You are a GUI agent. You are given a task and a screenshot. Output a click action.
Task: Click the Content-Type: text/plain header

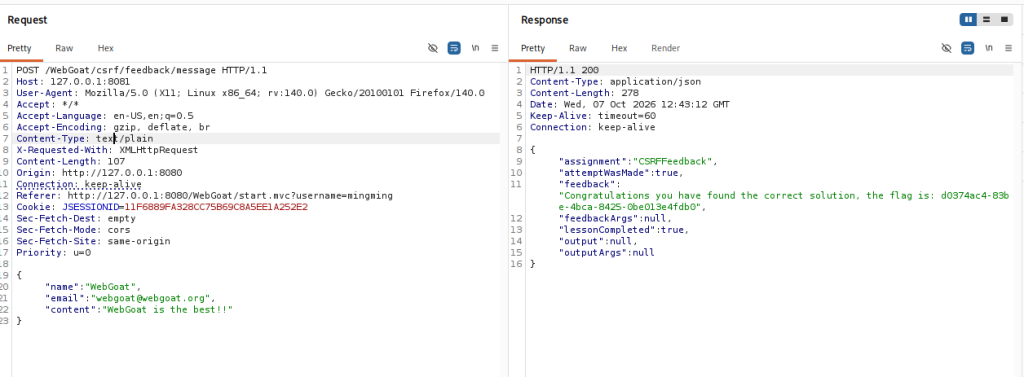(x=85, y=139)
